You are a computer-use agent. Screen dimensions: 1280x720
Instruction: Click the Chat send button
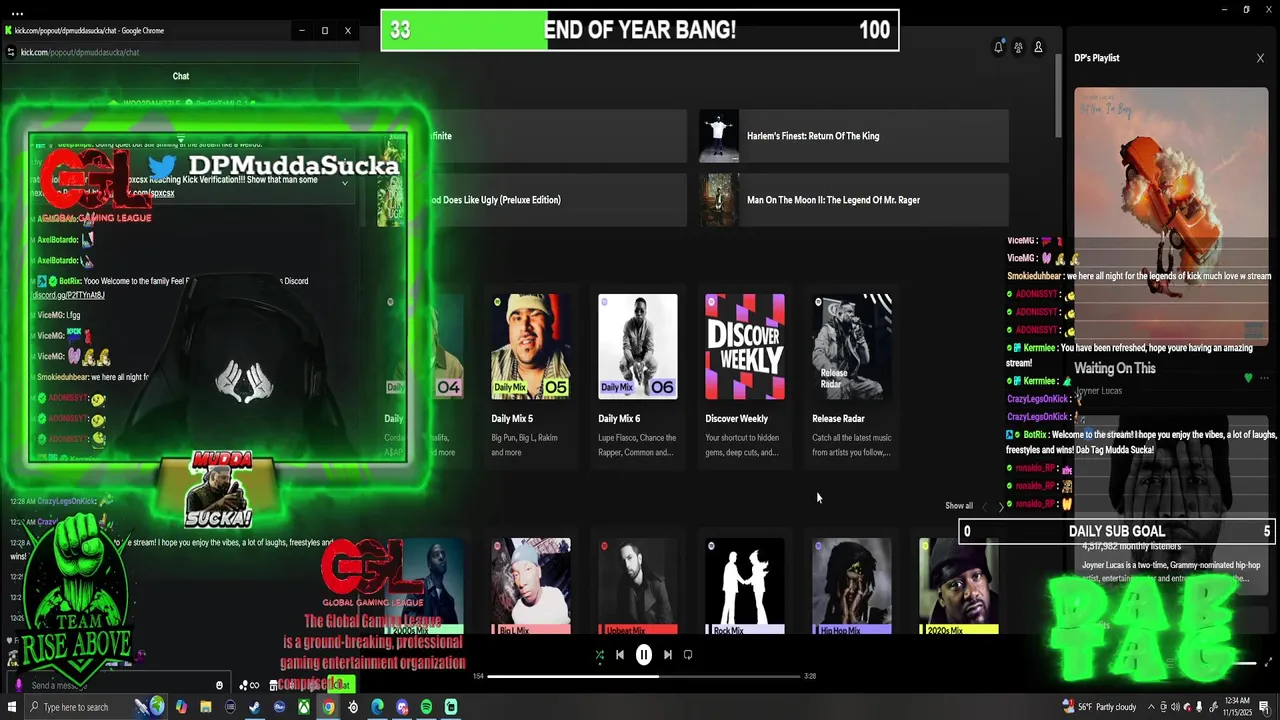[x=341, y=685]
